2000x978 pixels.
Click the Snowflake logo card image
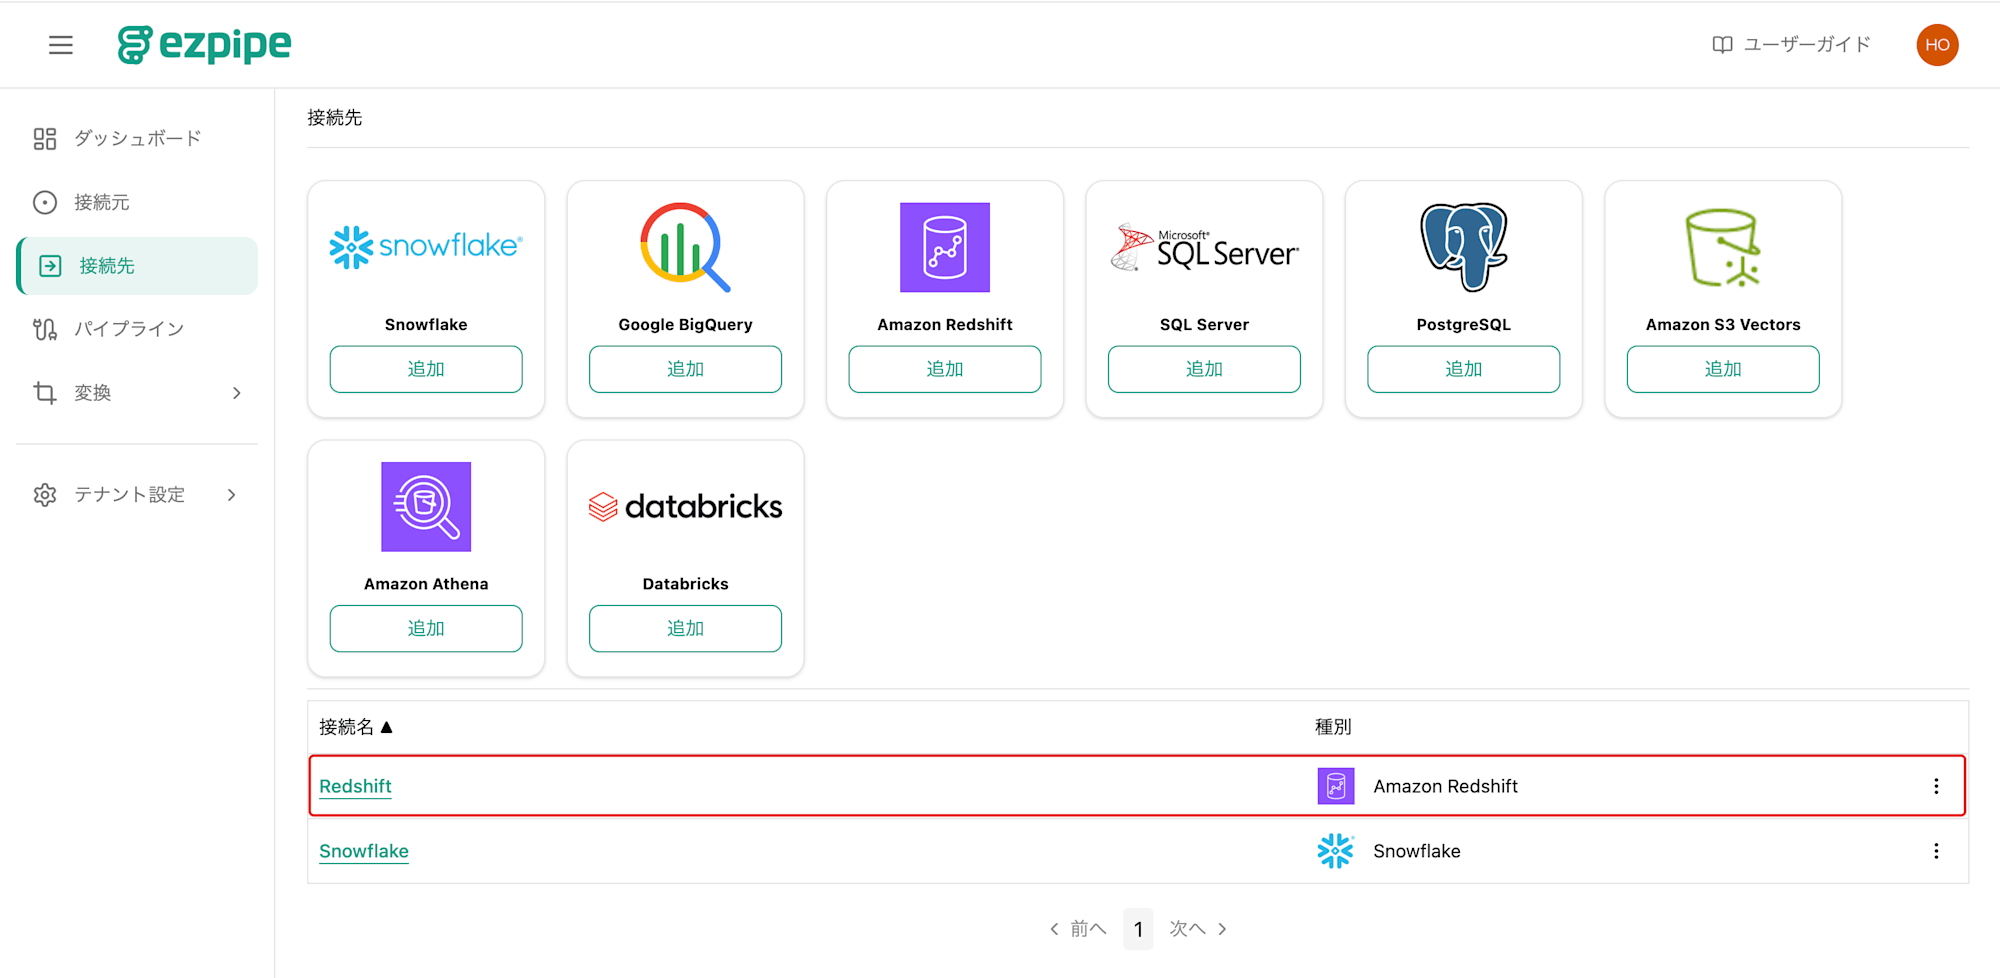[x=426, y=247]
